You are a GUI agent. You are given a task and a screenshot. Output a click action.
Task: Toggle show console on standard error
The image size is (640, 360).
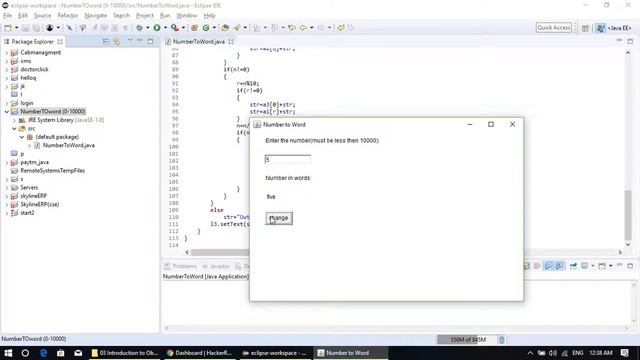pos(559,266)
